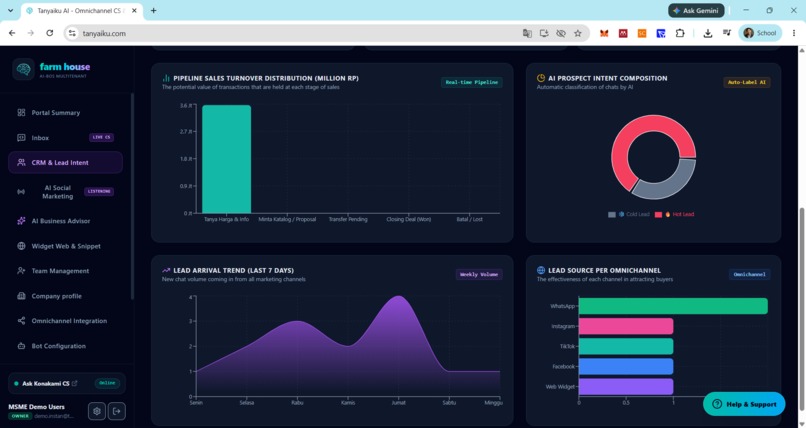Click the Help & Support button

(744, 404)
